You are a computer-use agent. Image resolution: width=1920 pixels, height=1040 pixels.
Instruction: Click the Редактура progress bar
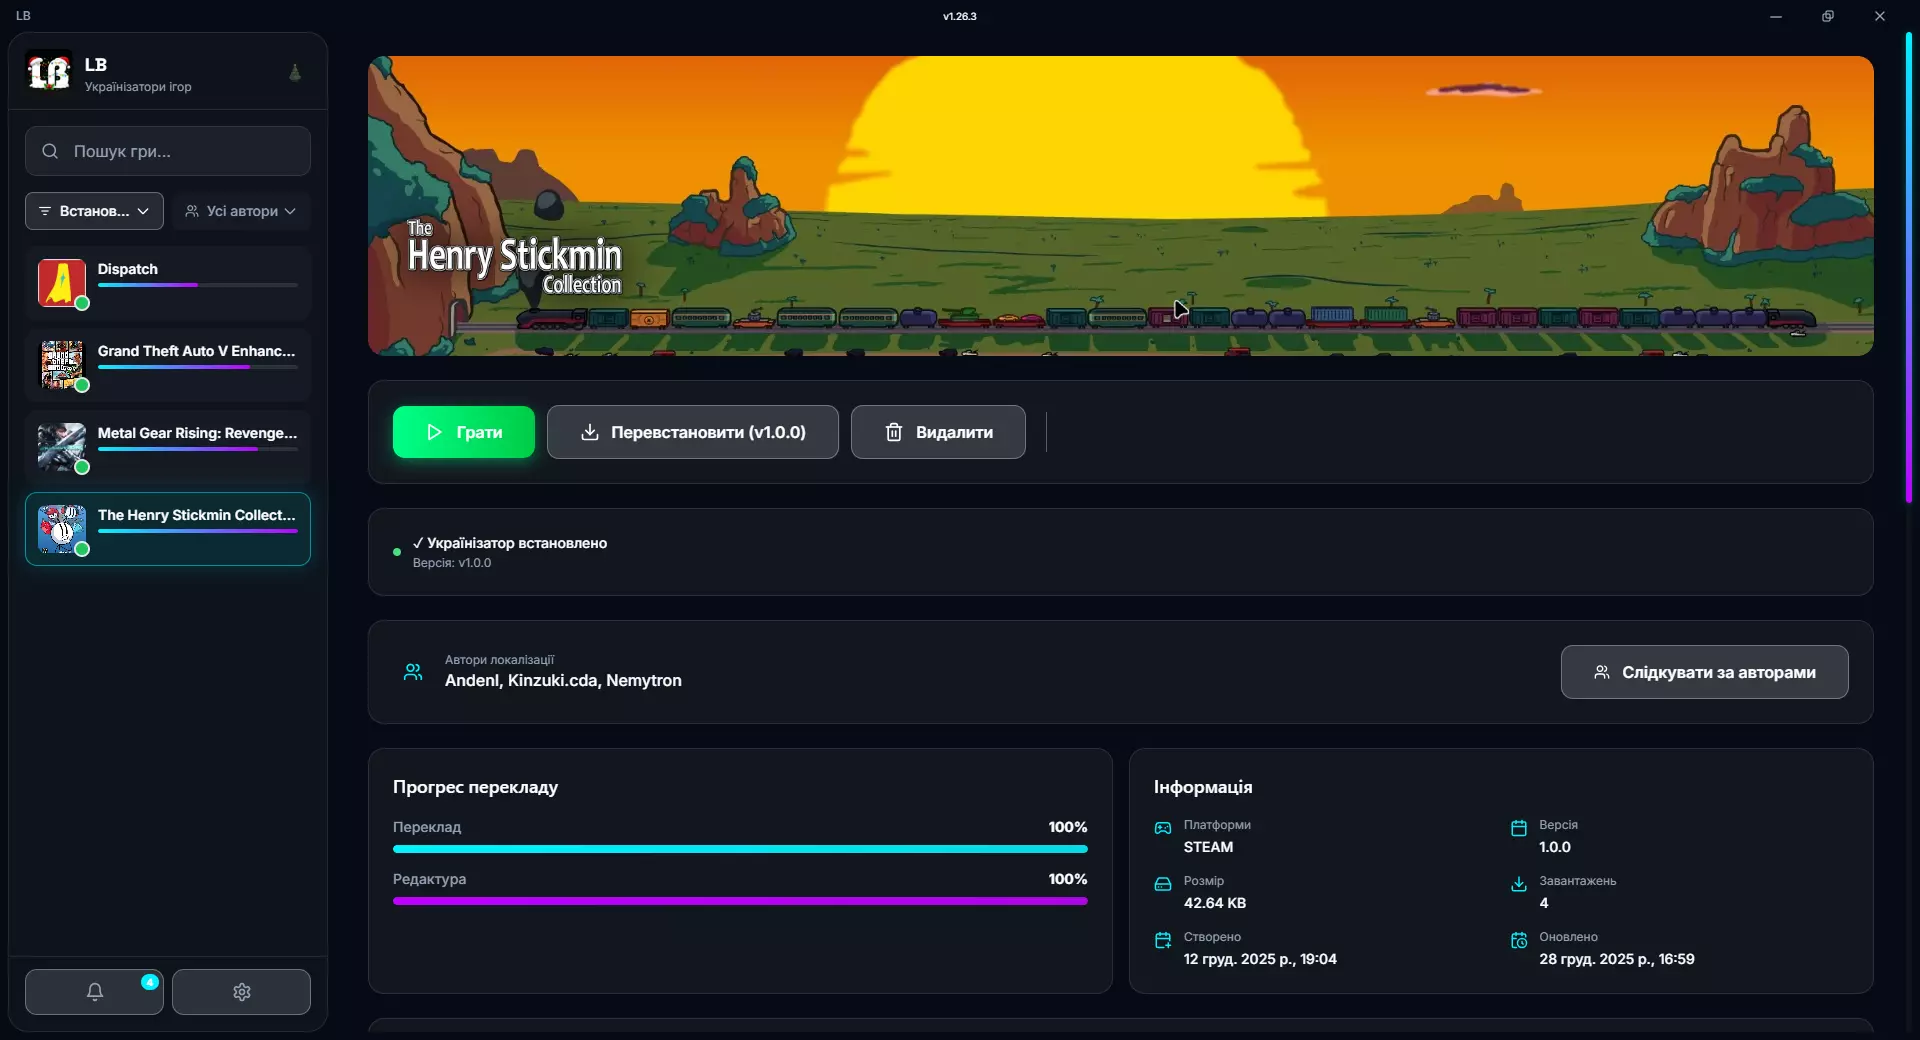(740, 901)
